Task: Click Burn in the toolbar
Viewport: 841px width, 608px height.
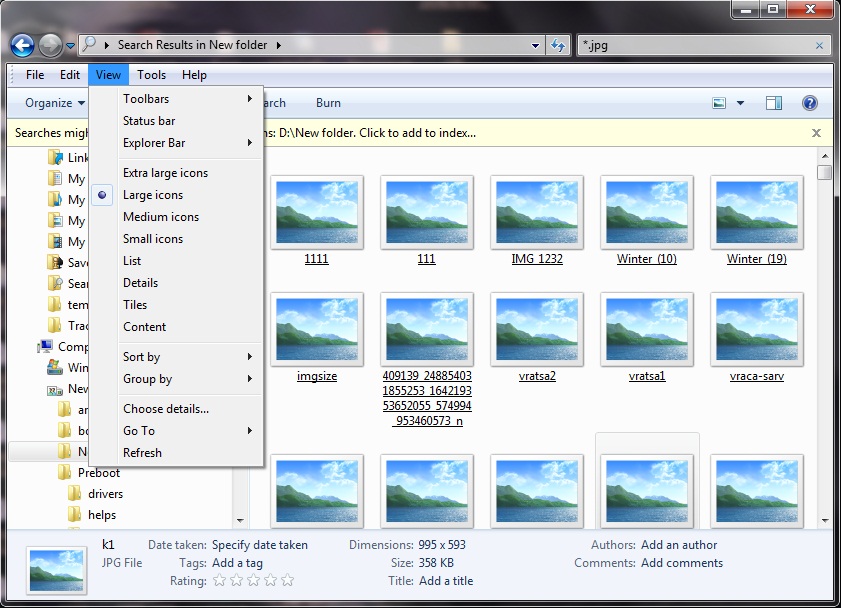Action: [328, 103]
